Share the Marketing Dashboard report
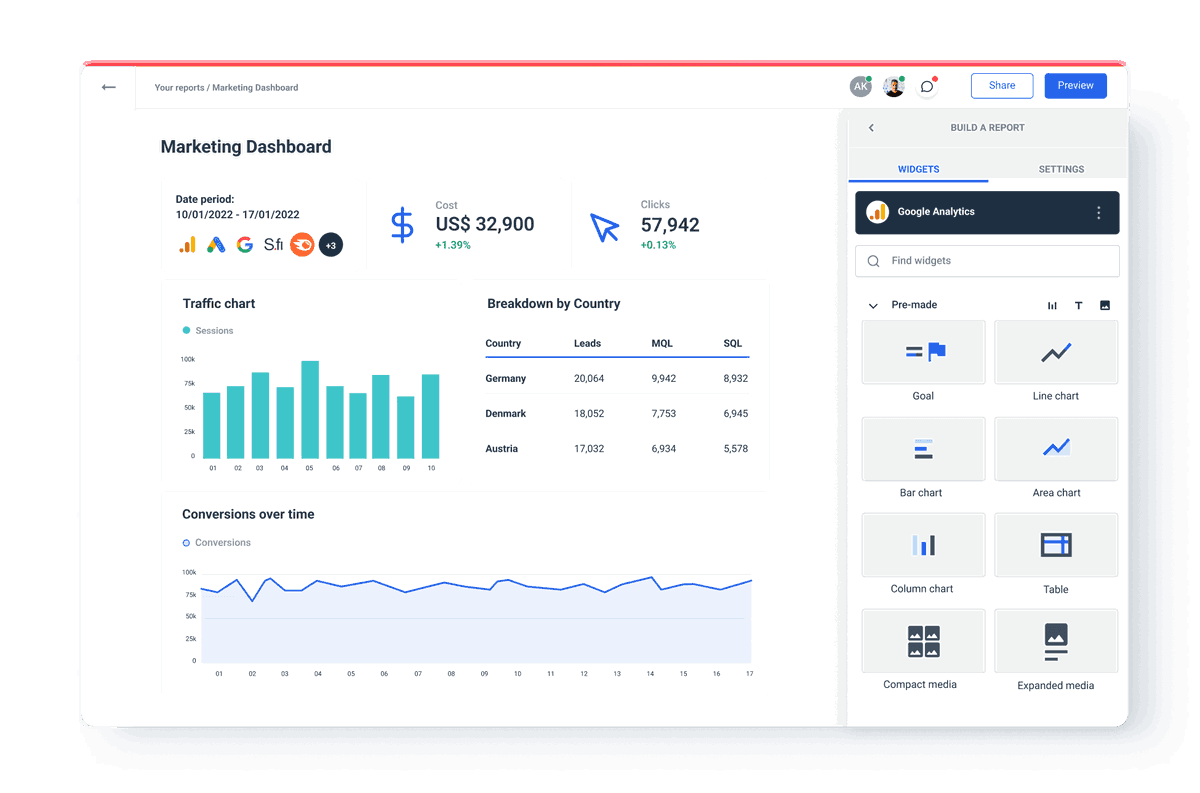 (x=1002, y=86)
